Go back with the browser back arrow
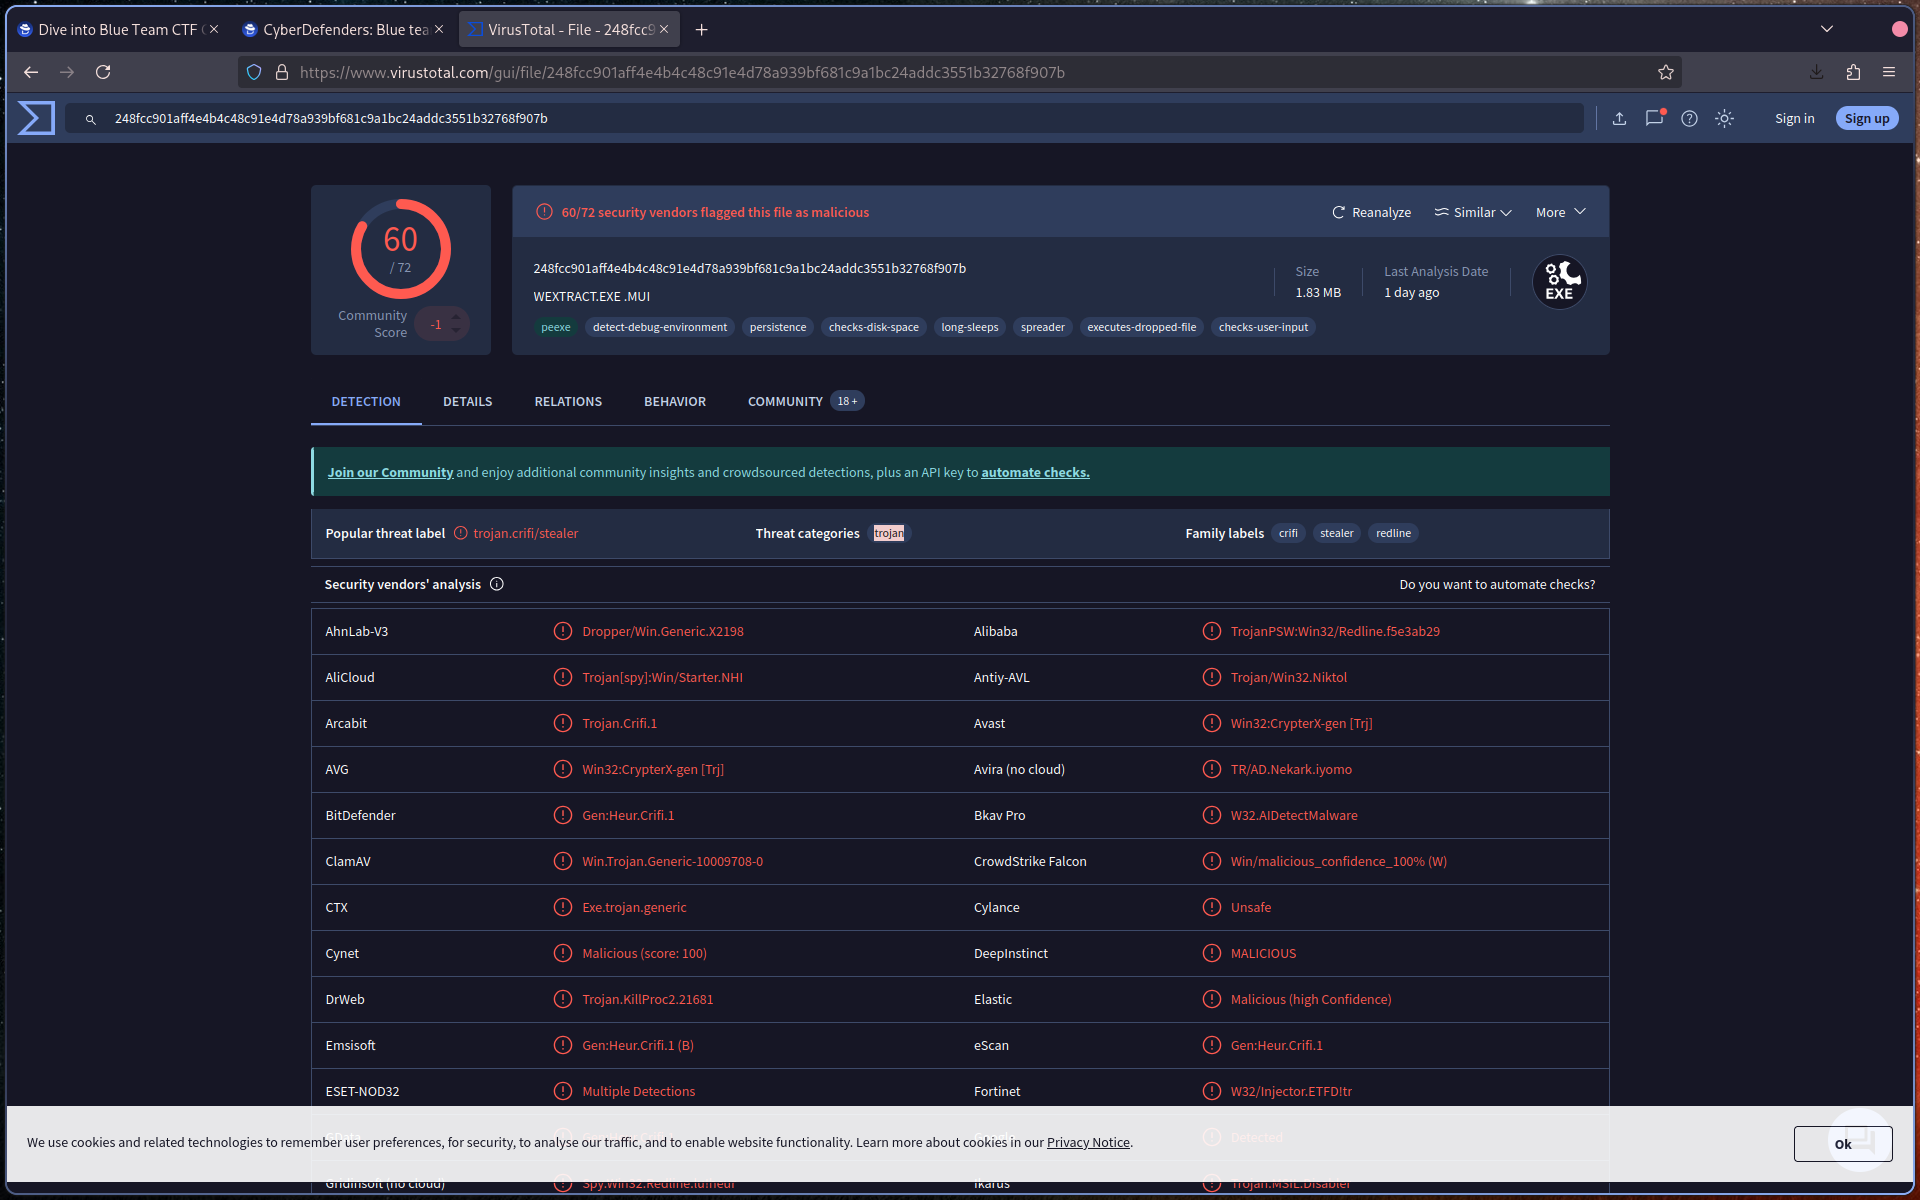This screenshot has width=1920, height=1200. click(x=31, y=72)
